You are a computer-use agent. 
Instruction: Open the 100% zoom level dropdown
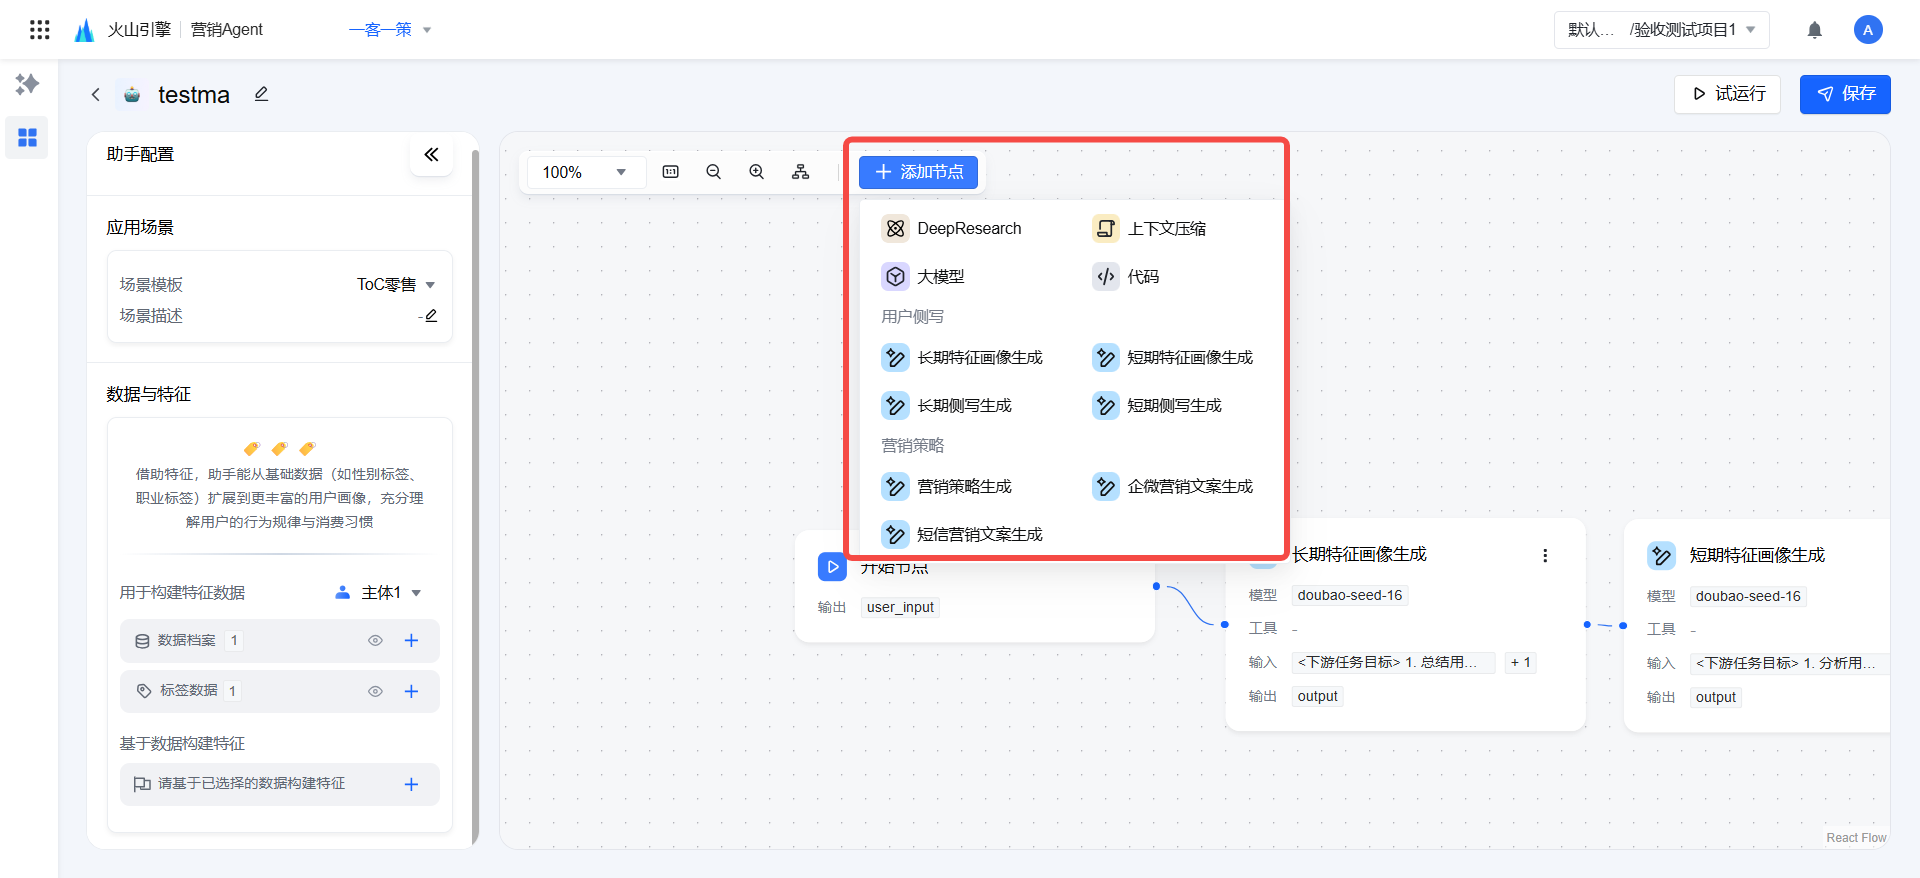click(585, 172)
